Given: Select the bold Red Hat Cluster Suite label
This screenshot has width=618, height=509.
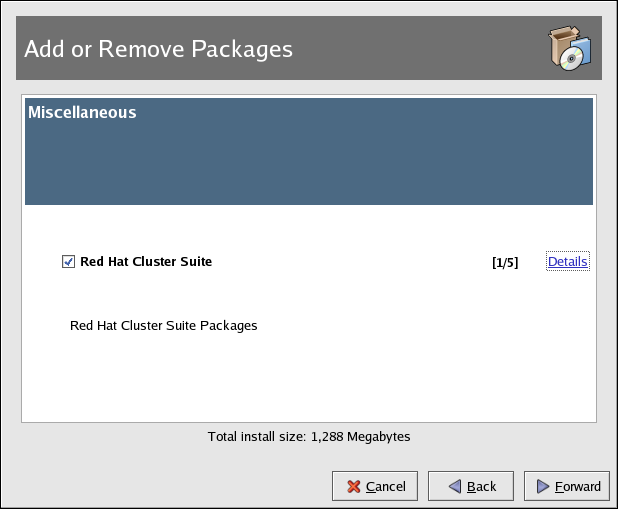Looking at the screenshot, I should 146,262.
